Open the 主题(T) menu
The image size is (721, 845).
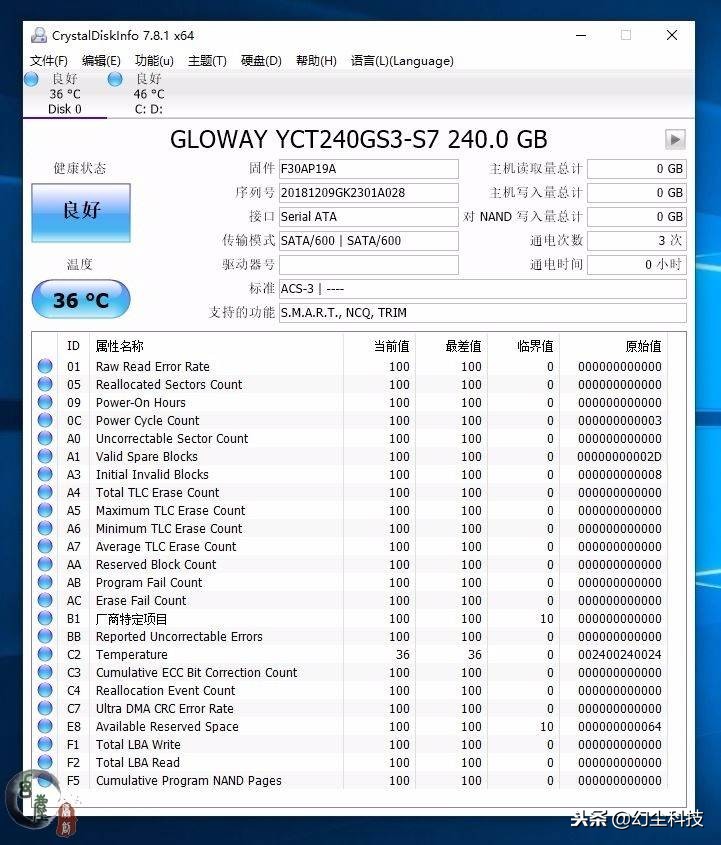pos(207,61)
